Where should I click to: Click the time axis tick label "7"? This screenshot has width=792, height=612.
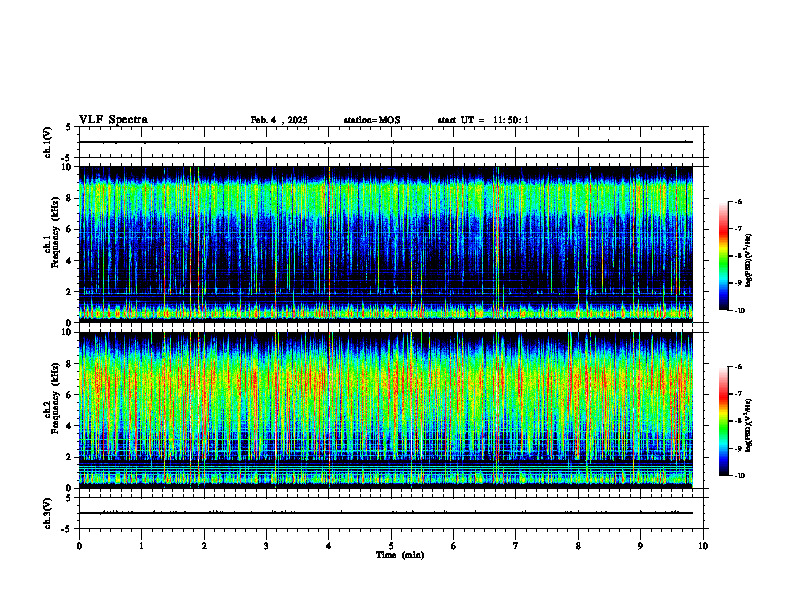516,546
